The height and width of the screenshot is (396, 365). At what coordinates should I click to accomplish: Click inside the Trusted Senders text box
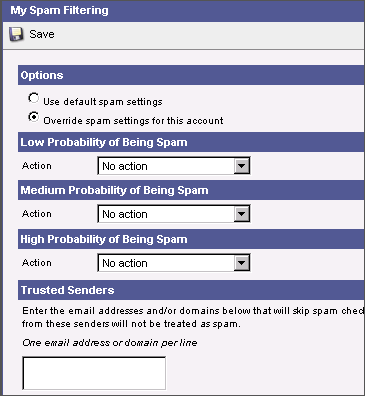click(94, 373)
